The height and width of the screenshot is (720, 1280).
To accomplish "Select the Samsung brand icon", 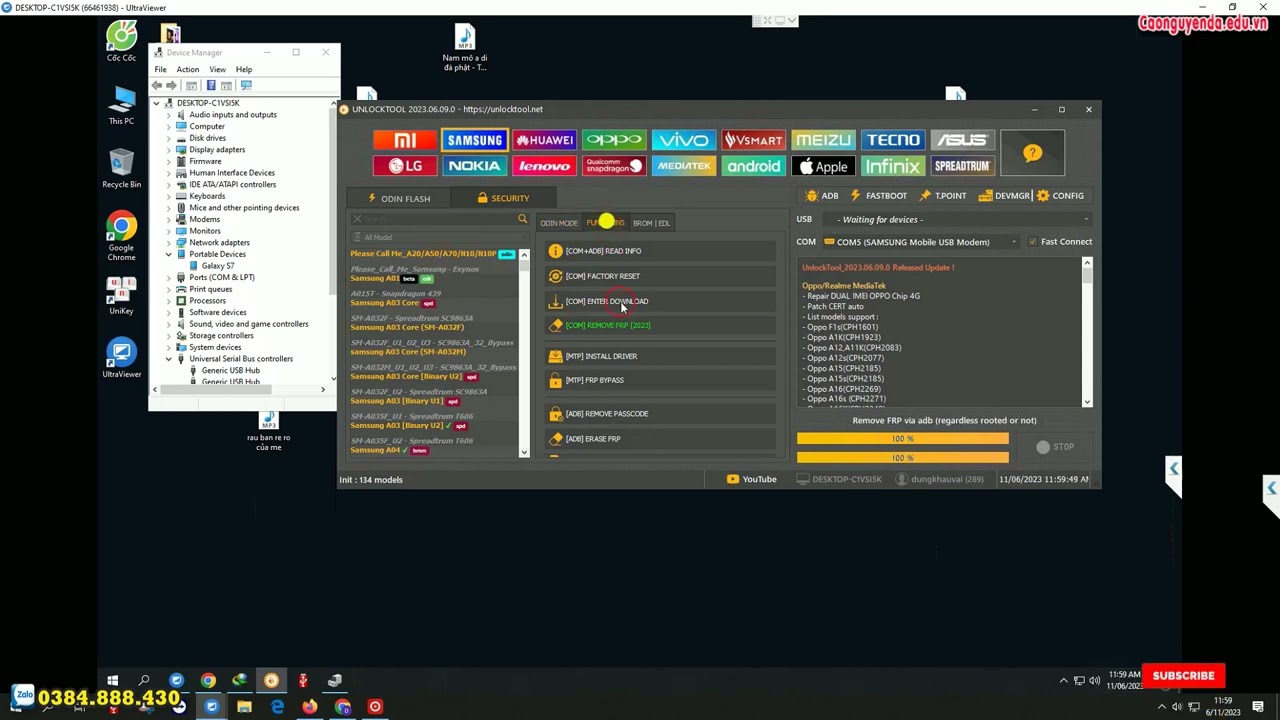I will coord(474,141).
